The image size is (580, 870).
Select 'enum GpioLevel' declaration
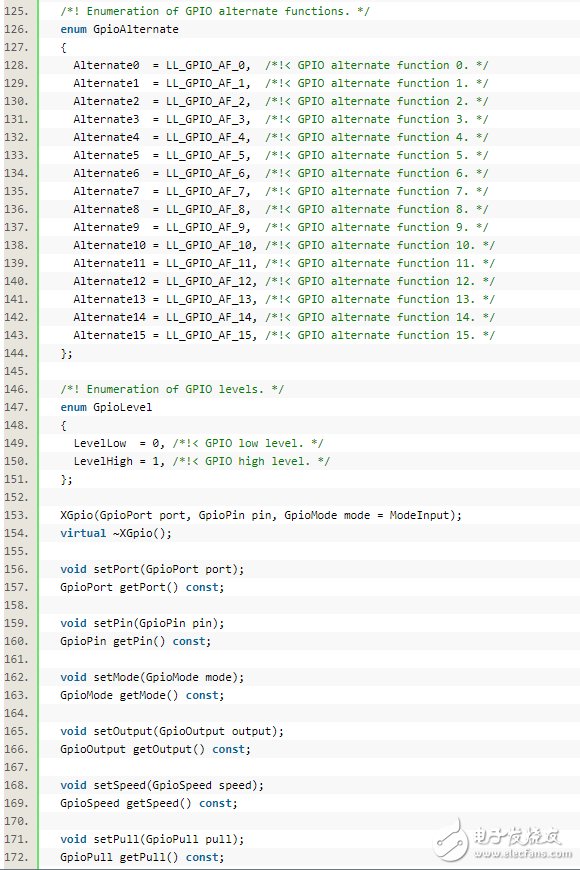(x=106, y=407)
